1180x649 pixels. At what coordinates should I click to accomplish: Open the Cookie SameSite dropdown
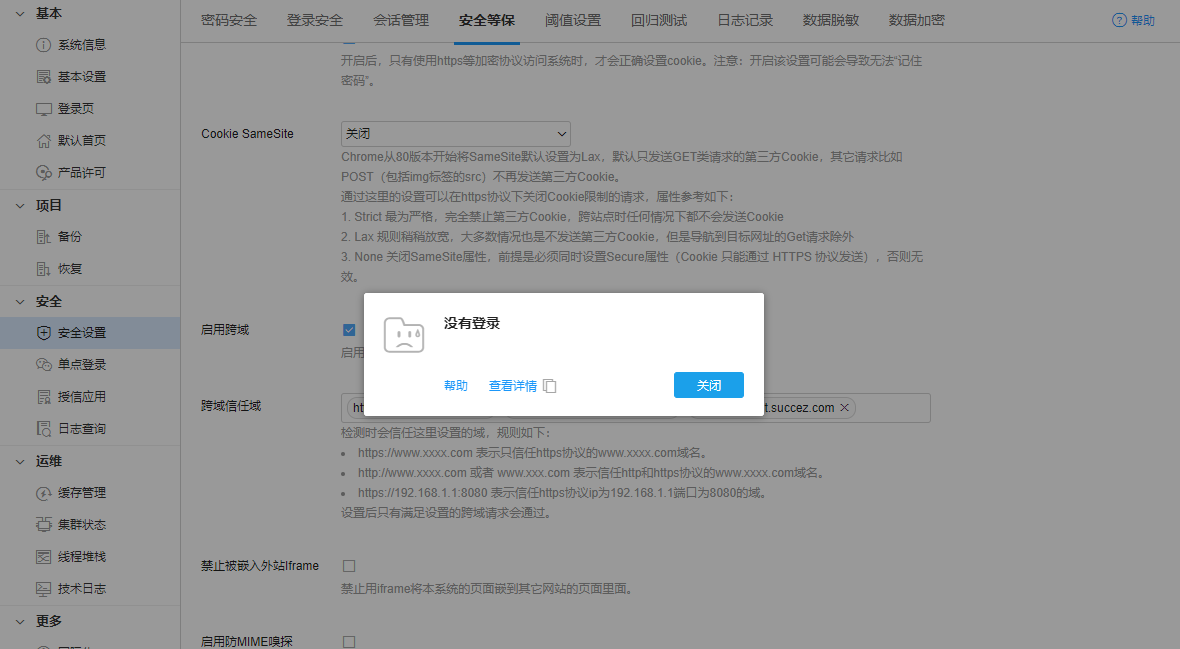(455, 133)
